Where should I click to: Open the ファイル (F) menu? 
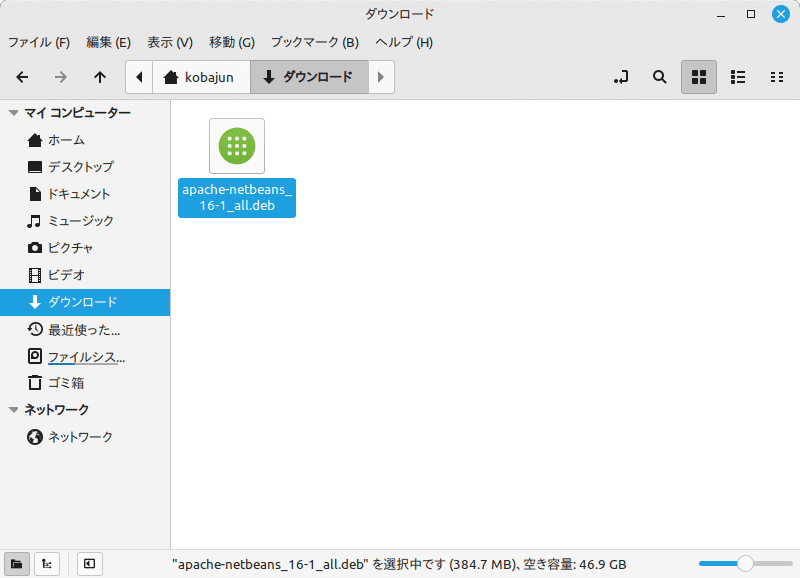[x=39, y=42]
